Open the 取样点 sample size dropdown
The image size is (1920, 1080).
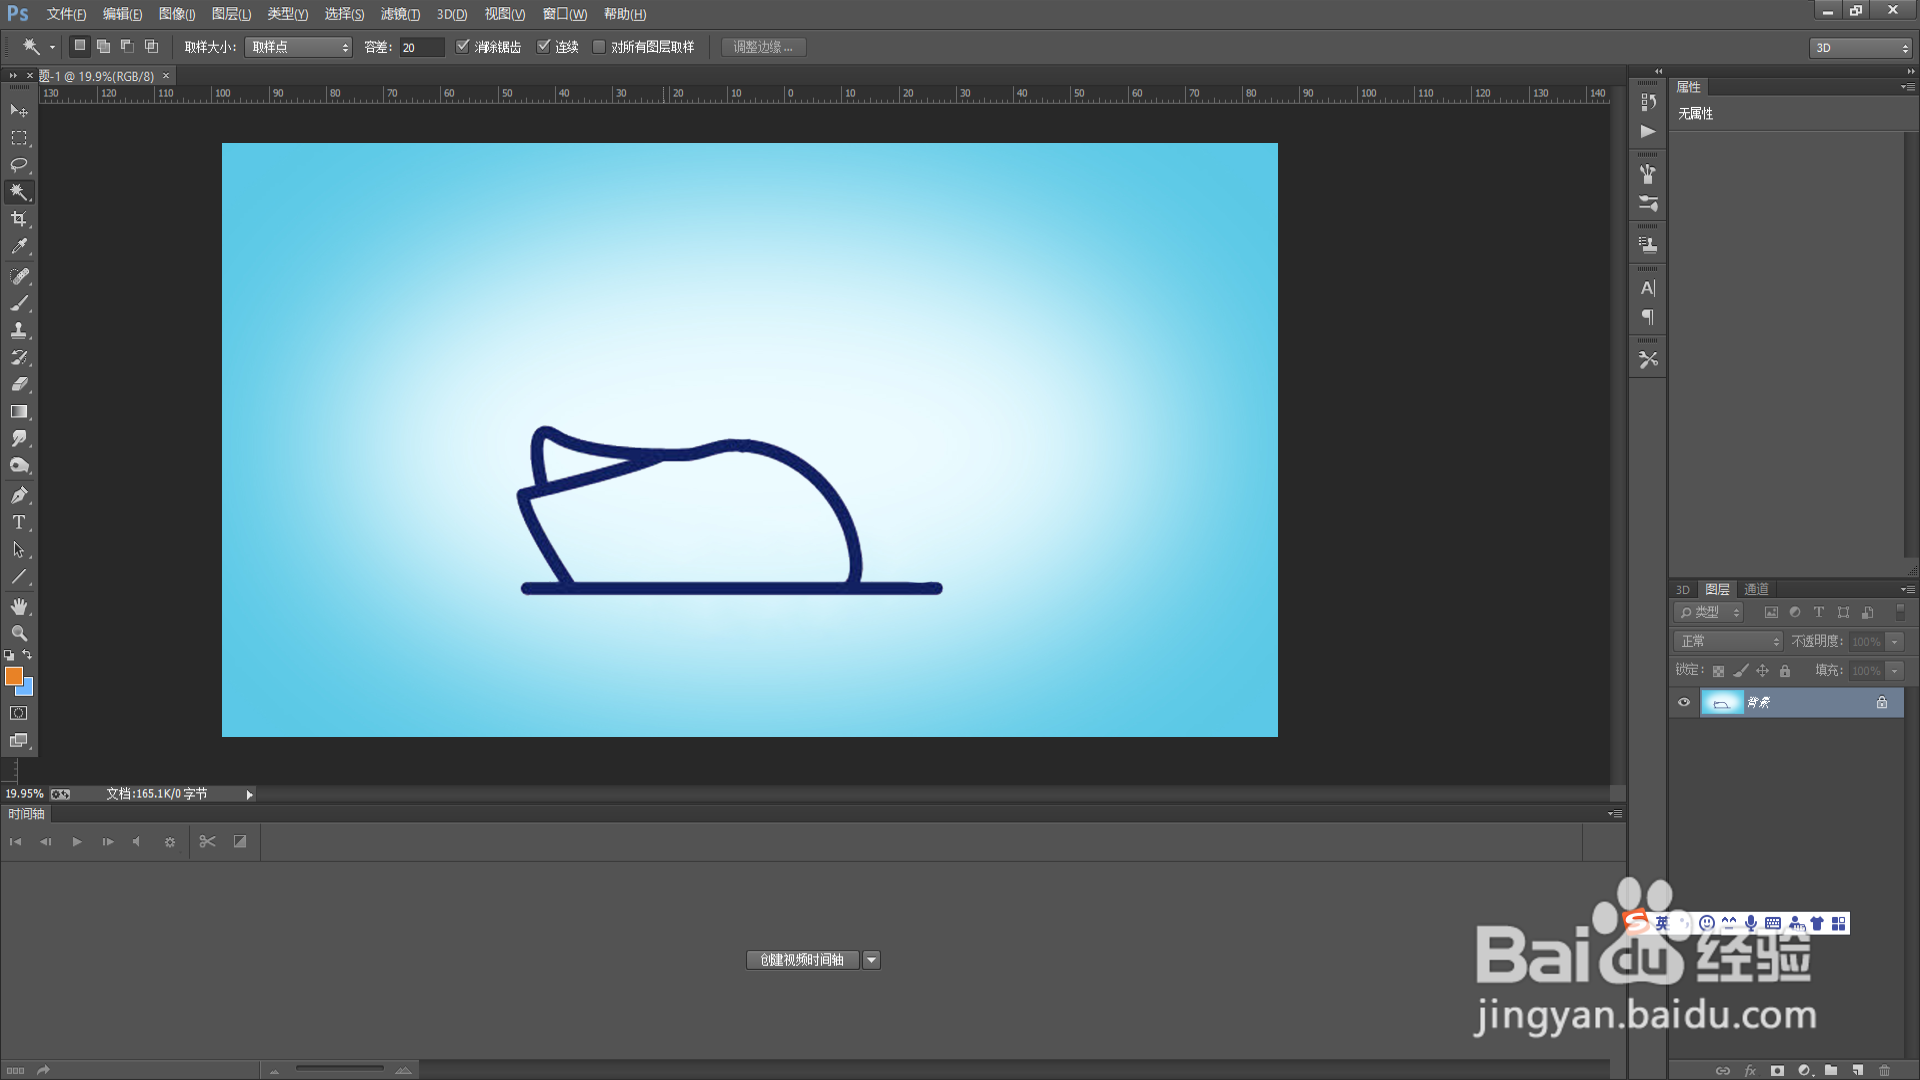(298, 47)
